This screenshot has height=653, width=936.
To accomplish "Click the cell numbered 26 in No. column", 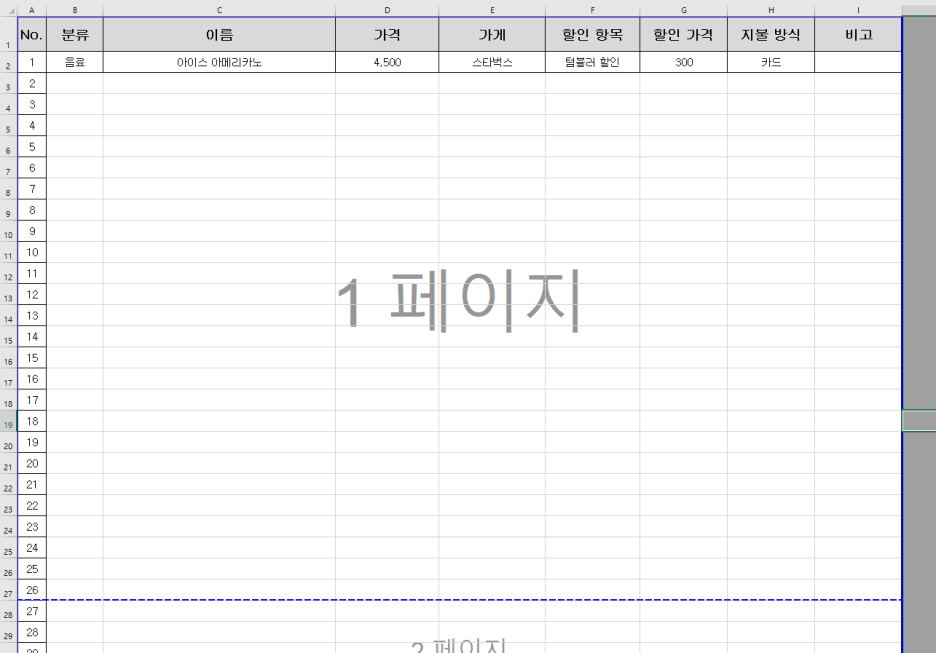I will (32, 590).
